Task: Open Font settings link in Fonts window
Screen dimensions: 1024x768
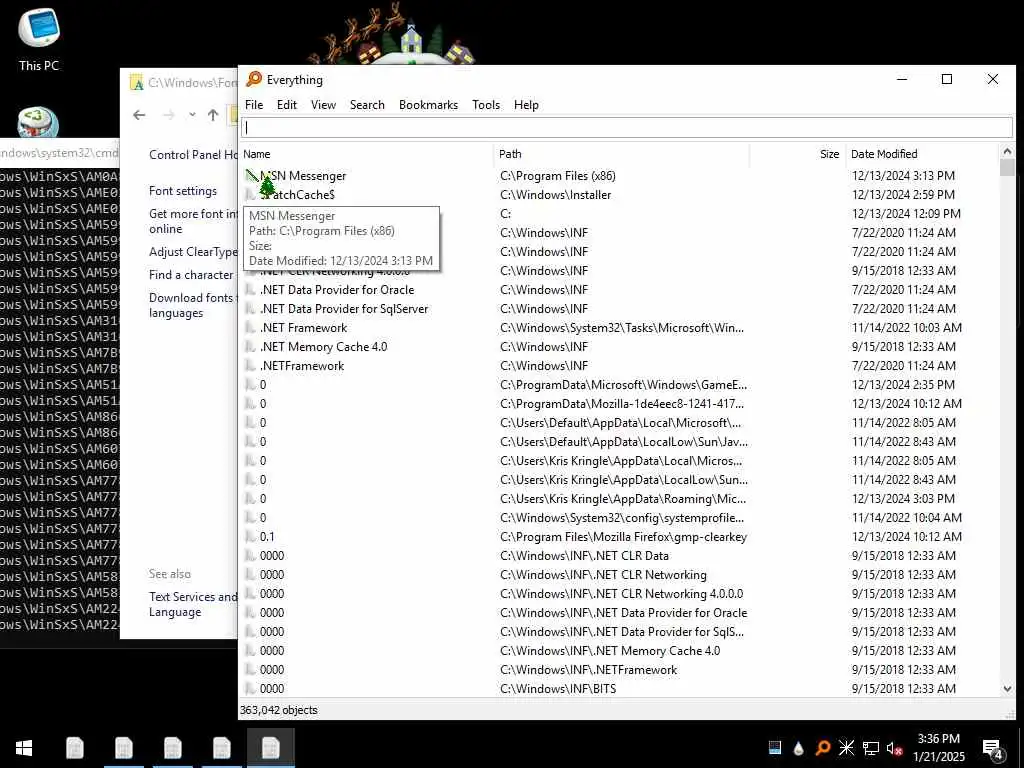Action: tap(183, 191)
